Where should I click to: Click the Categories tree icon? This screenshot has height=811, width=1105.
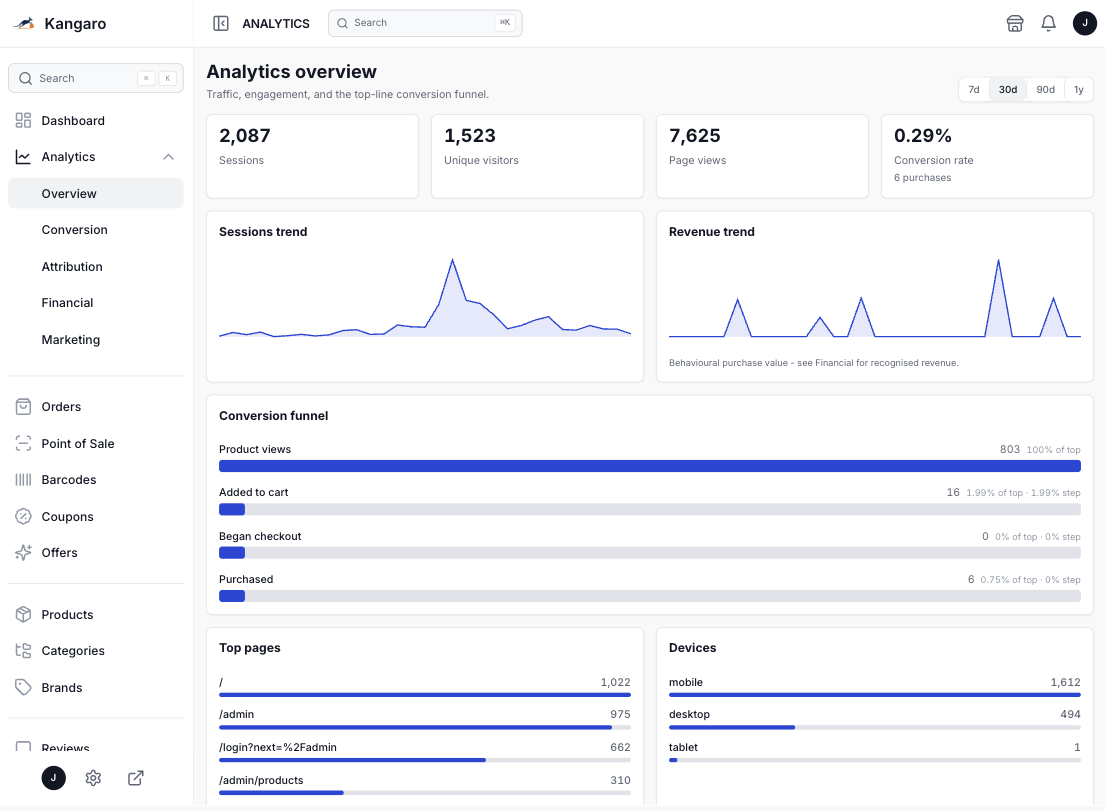[x=23, y=650]
